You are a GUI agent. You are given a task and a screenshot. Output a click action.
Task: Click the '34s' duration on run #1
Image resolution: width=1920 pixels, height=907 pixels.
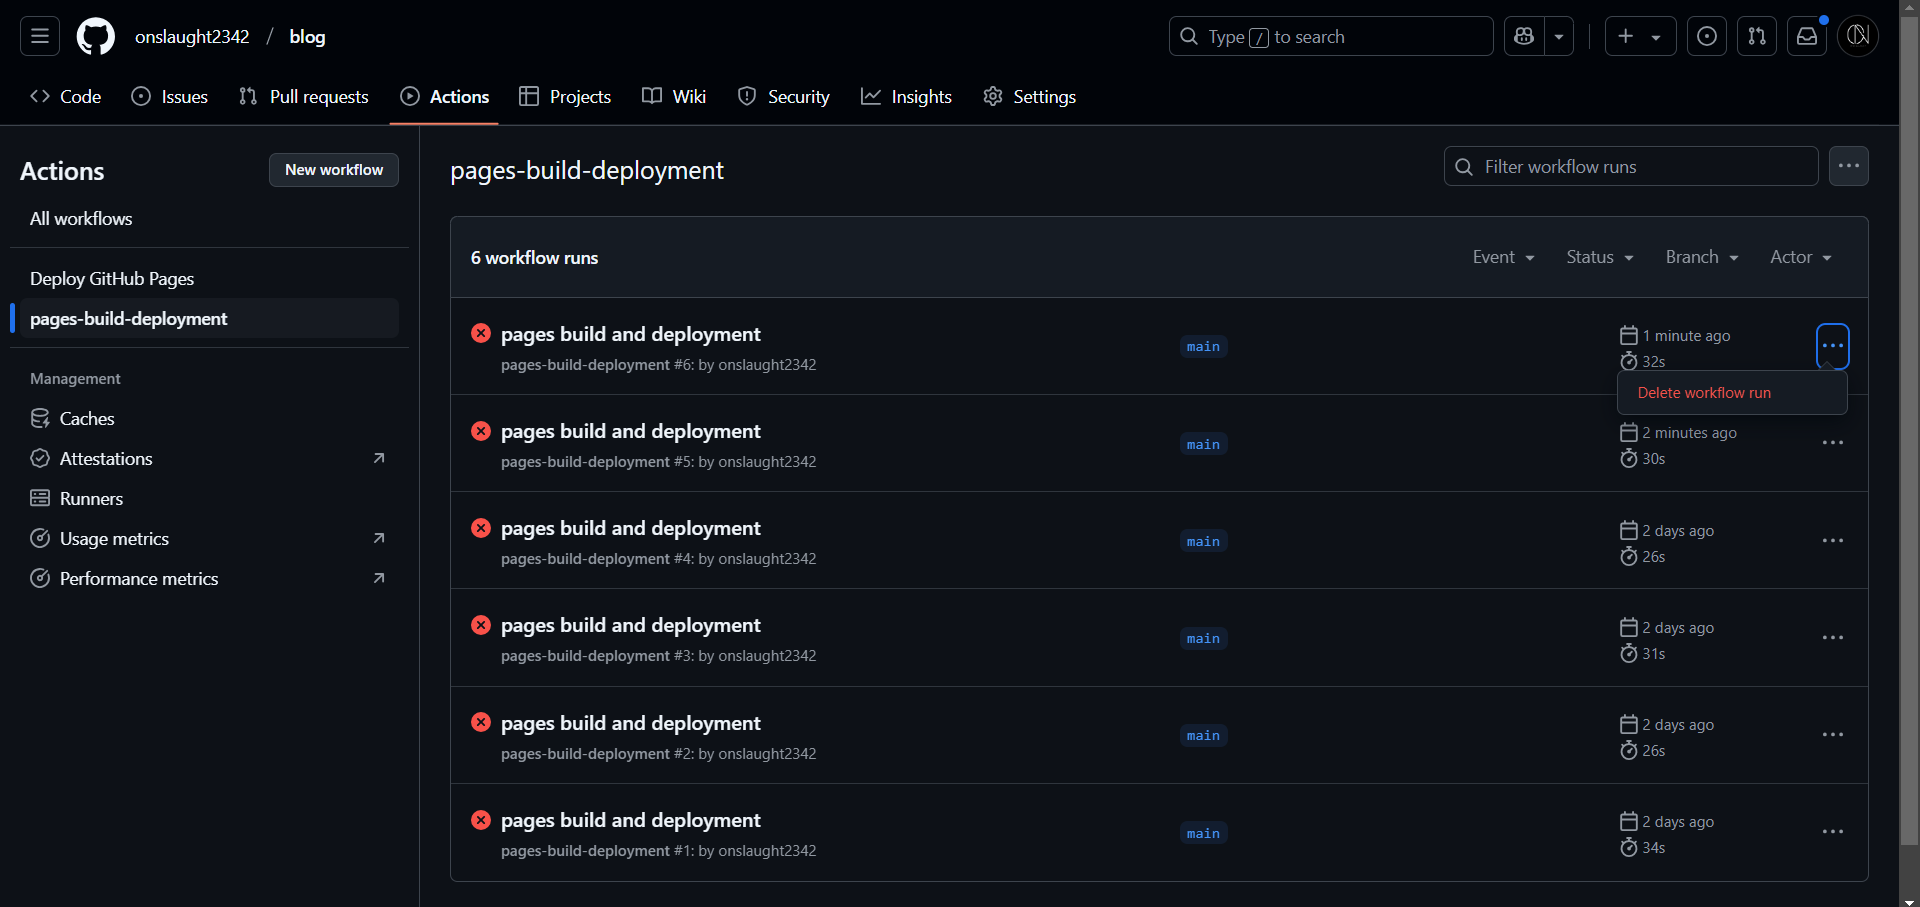pos(1653,848)
